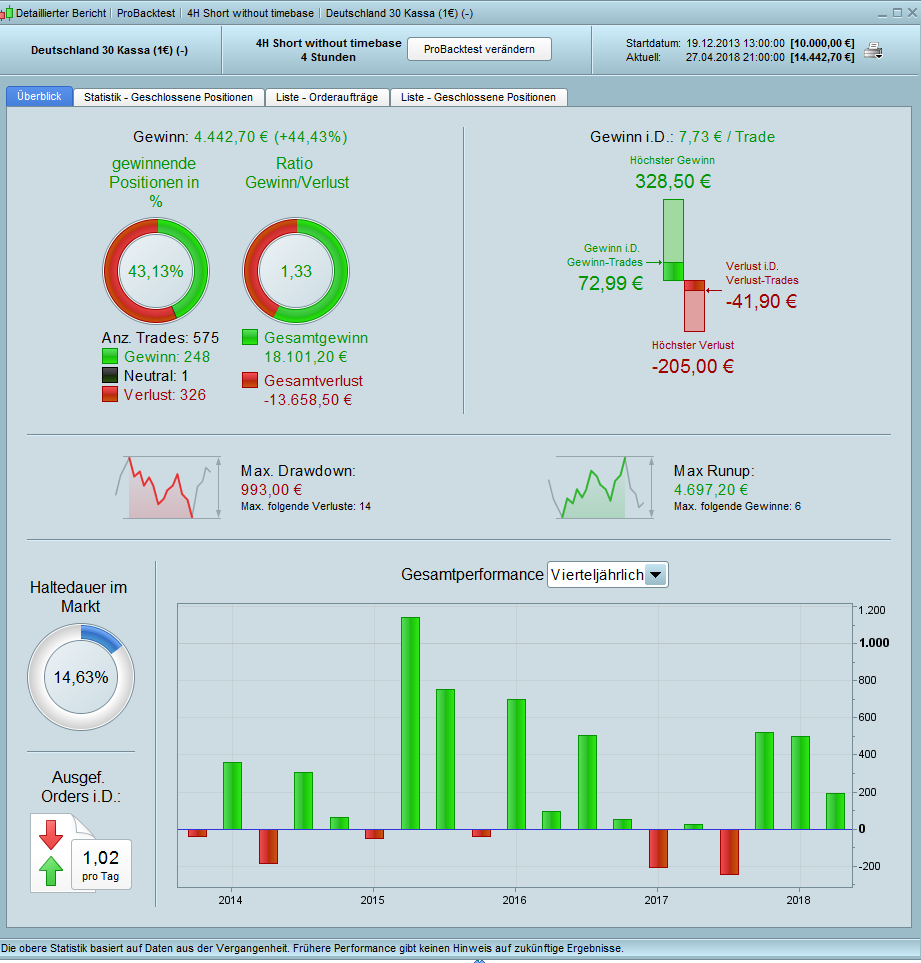
Task: Switch to Statistik - Geschlossene Positionen tab
Action: click(168, 97)
